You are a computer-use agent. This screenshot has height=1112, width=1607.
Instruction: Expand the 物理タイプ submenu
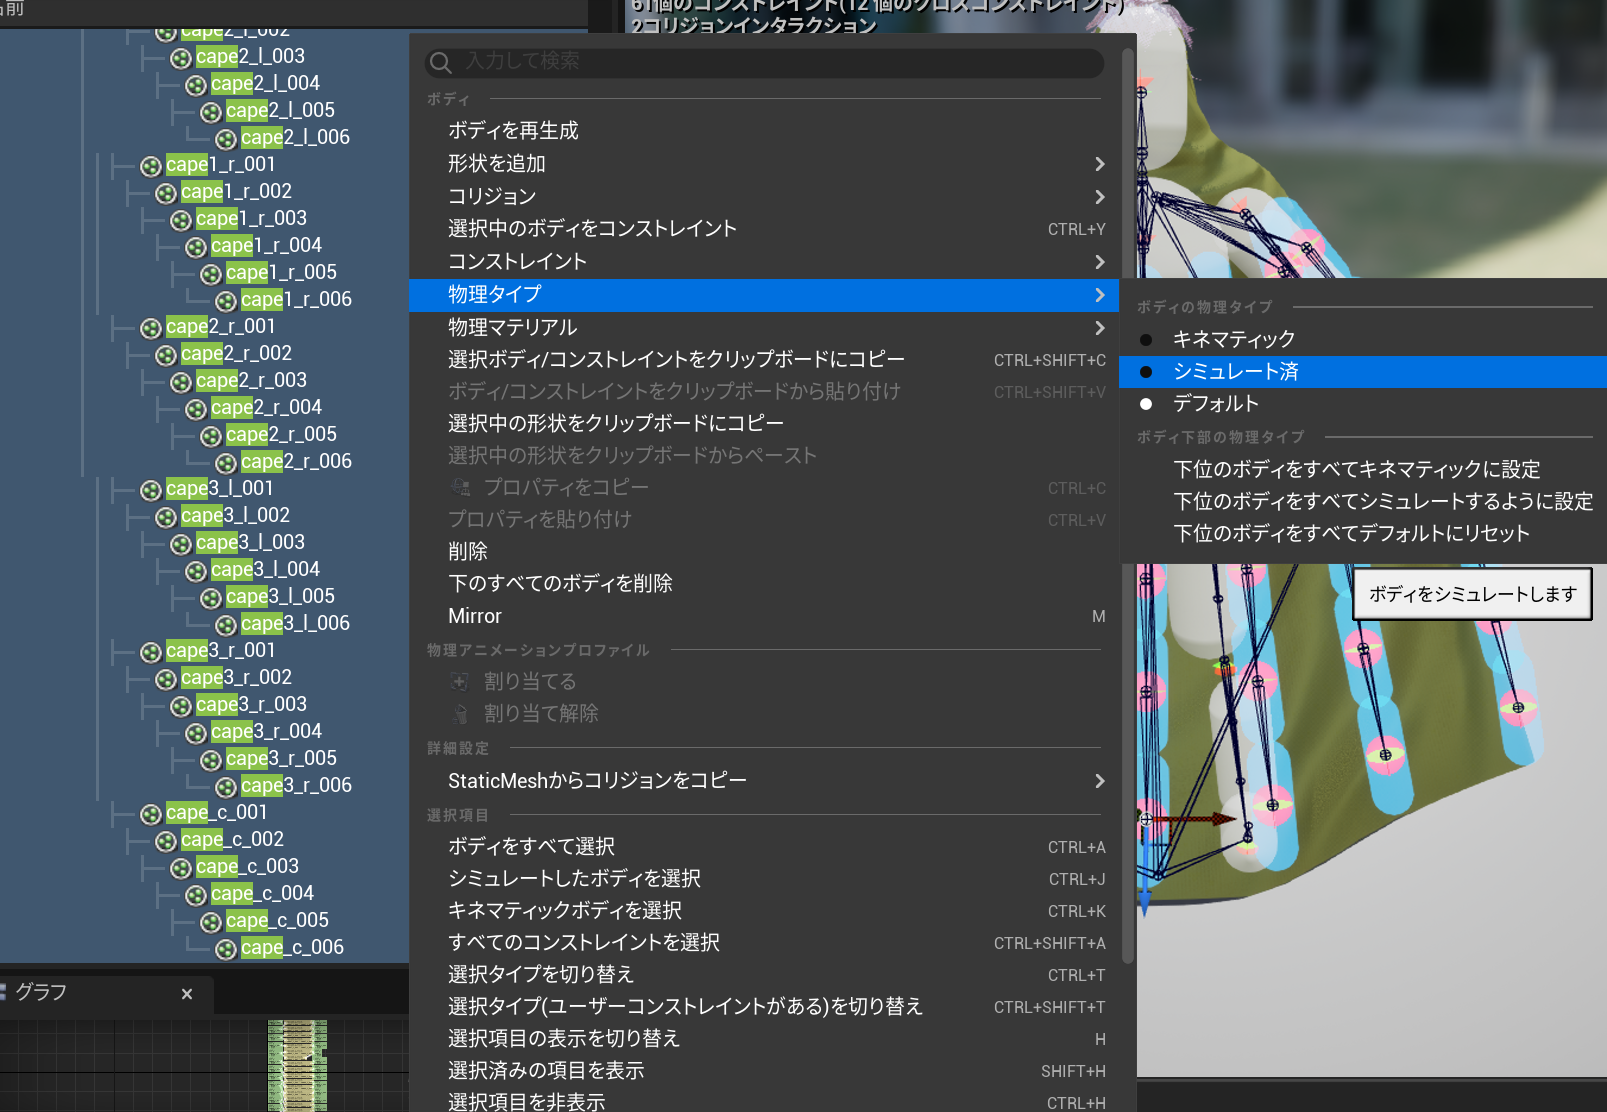coord(764,294)
